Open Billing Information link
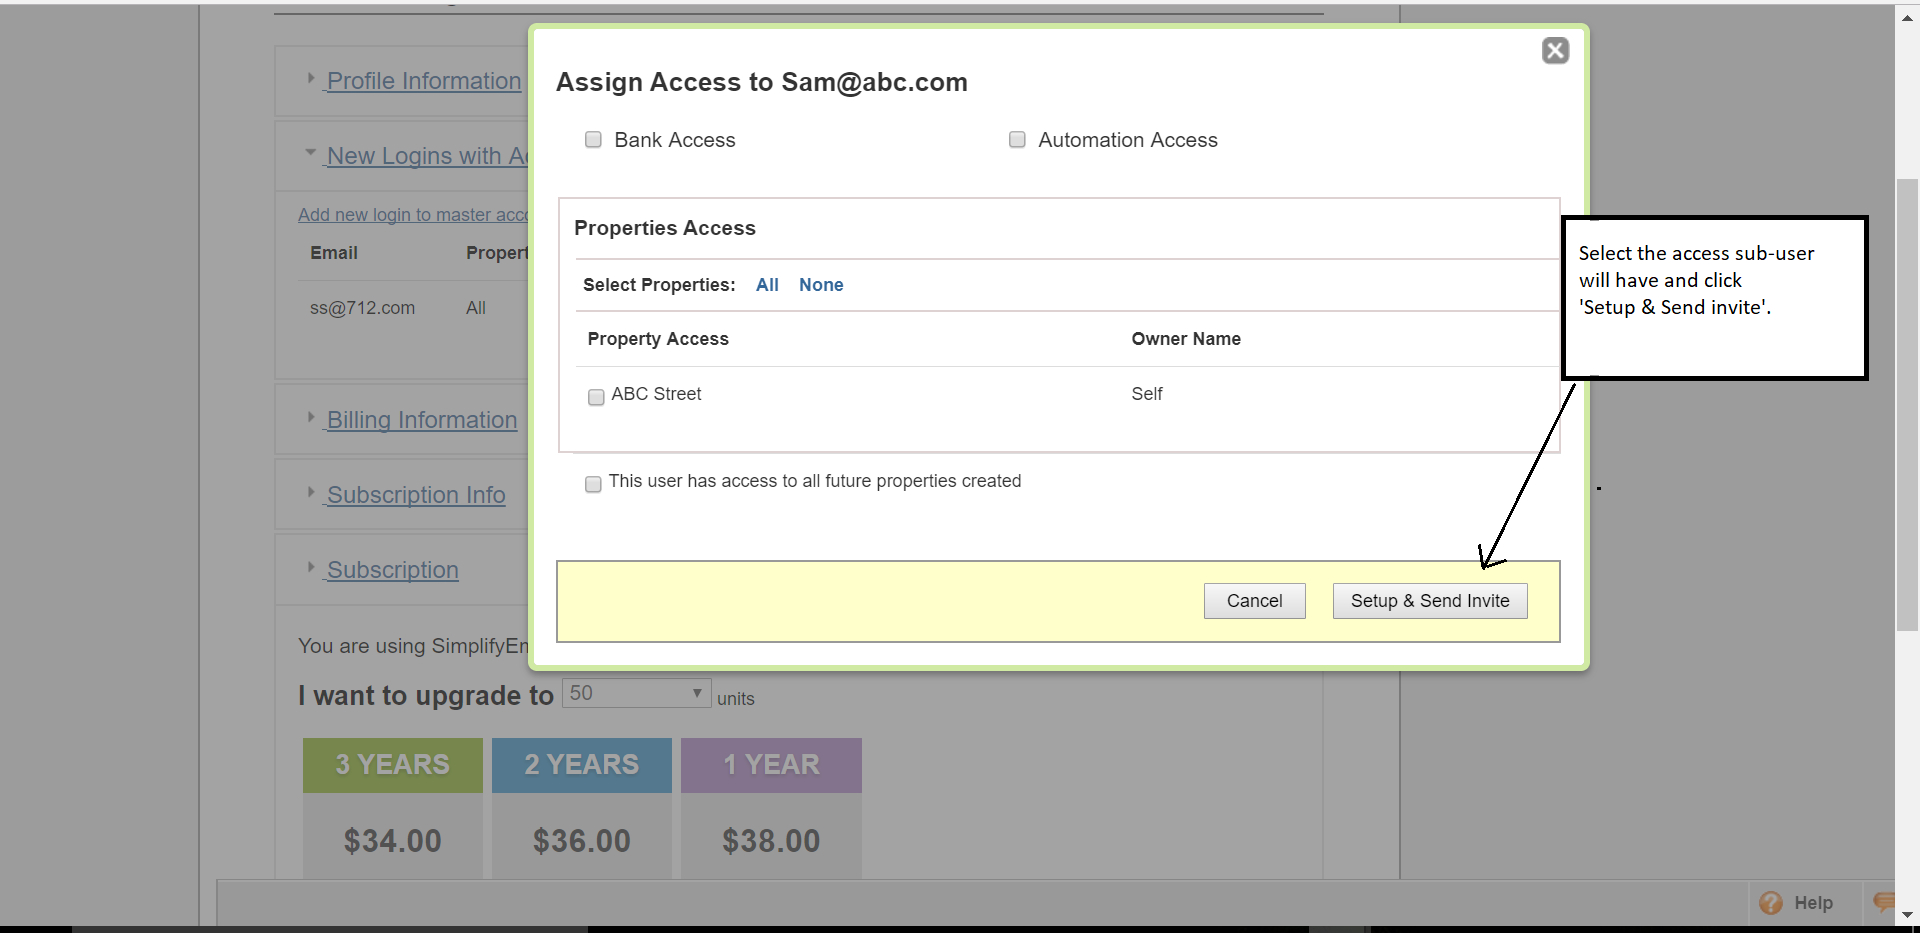Image resolution: width=1920 pixels, height=933 pixels. pos(422,420)
